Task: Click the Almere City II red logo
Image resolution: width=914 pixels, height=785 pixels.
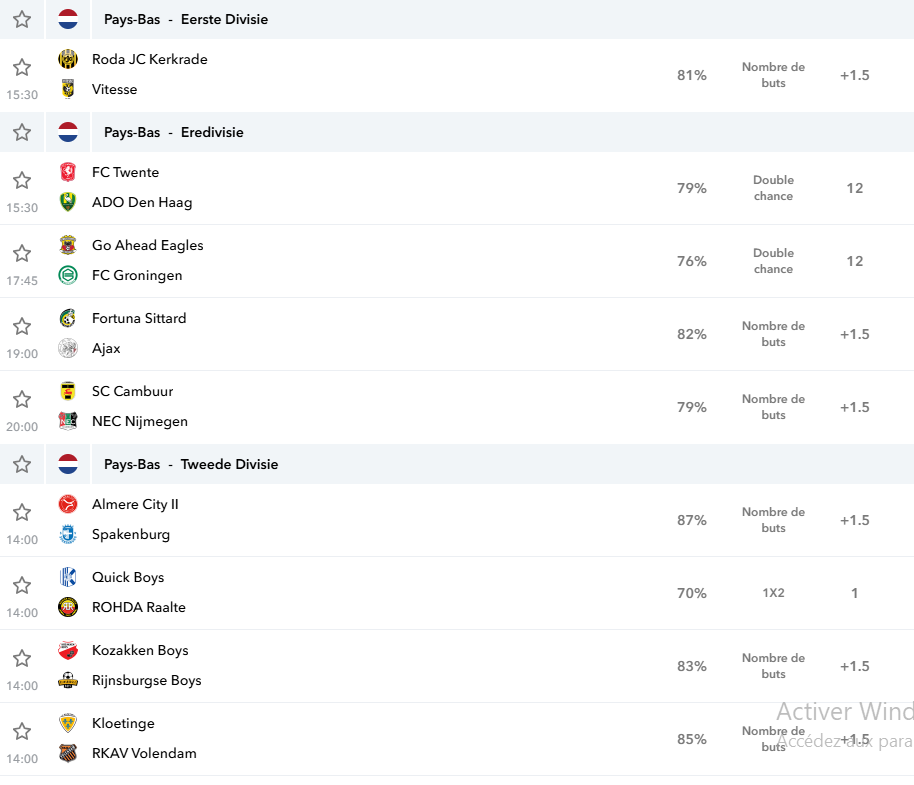Action: tap(68, 504)
